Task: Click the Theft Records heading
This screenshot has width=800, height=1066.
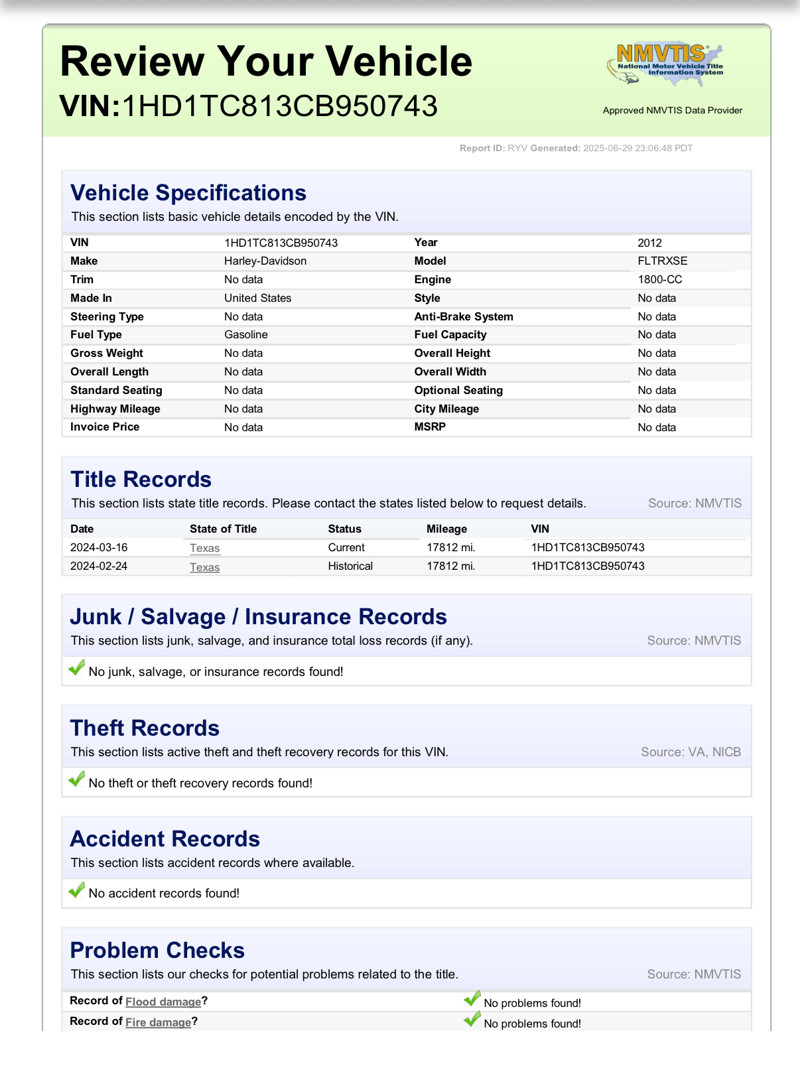Action: point(145,728)
